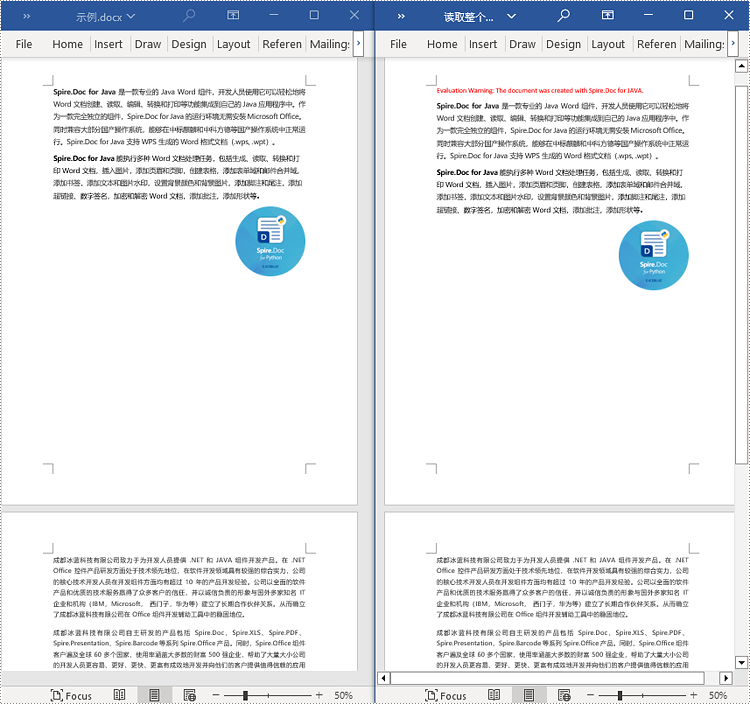Open Mailings tab in right window
This screenshot has width=750, height=704.
coord(704,44)
